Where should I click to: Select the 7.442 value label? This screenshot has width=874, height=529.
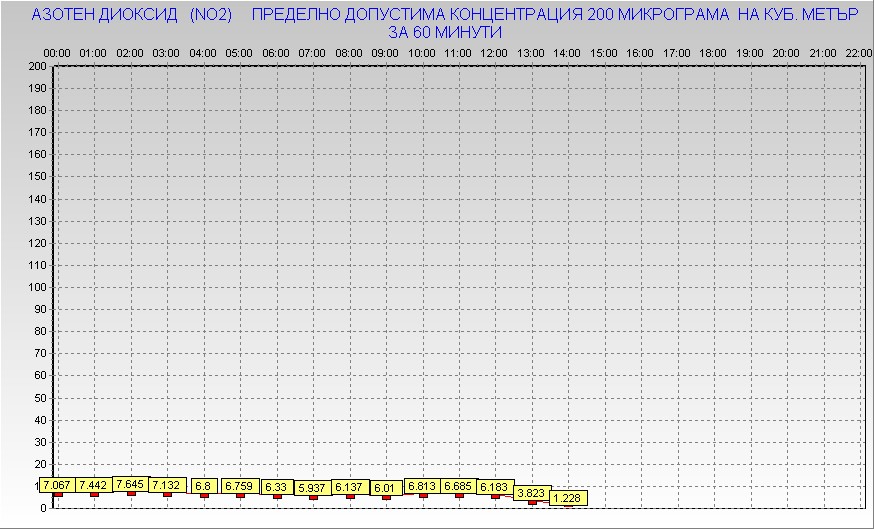94,485
